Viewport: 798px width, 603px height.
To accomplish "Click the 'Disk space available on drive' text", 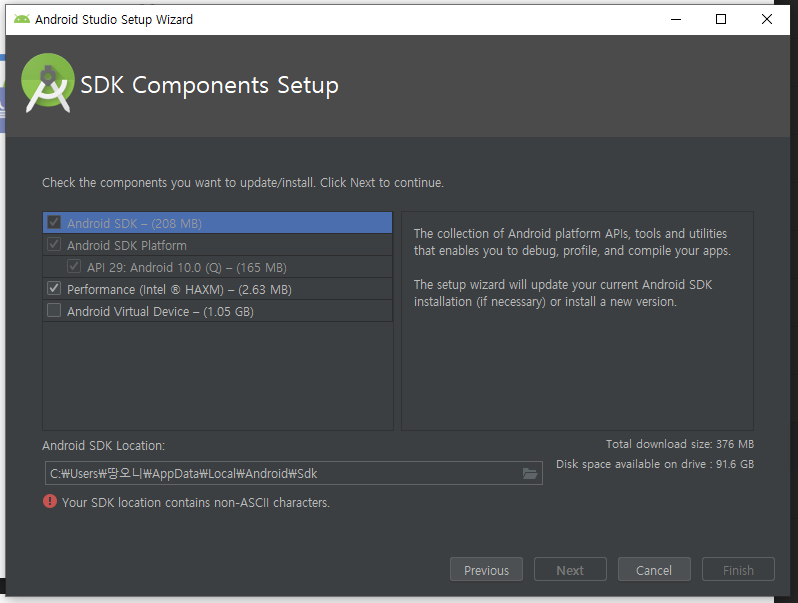I will (655, 464).
